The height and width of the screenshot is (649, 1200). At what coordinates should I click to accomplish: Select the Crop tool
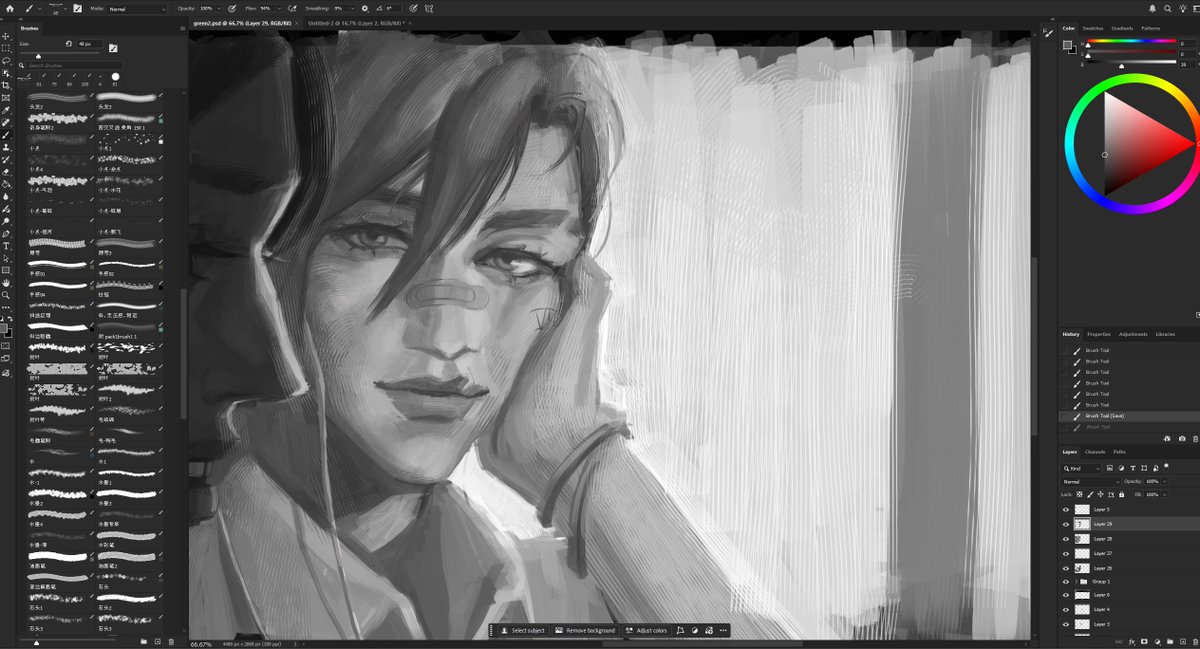coord(6,85)
